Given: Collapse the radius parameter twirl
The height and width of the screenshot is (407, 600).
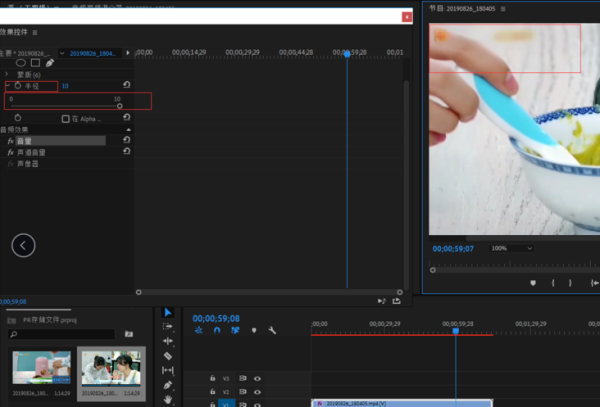Looking at the screenshot, I should point(8,85).
